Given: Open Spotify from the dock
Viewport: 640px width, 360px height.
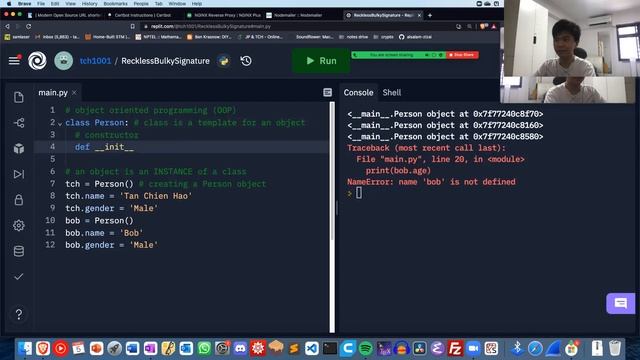Looking at the screenshot, I should click(x=366, y=348).
